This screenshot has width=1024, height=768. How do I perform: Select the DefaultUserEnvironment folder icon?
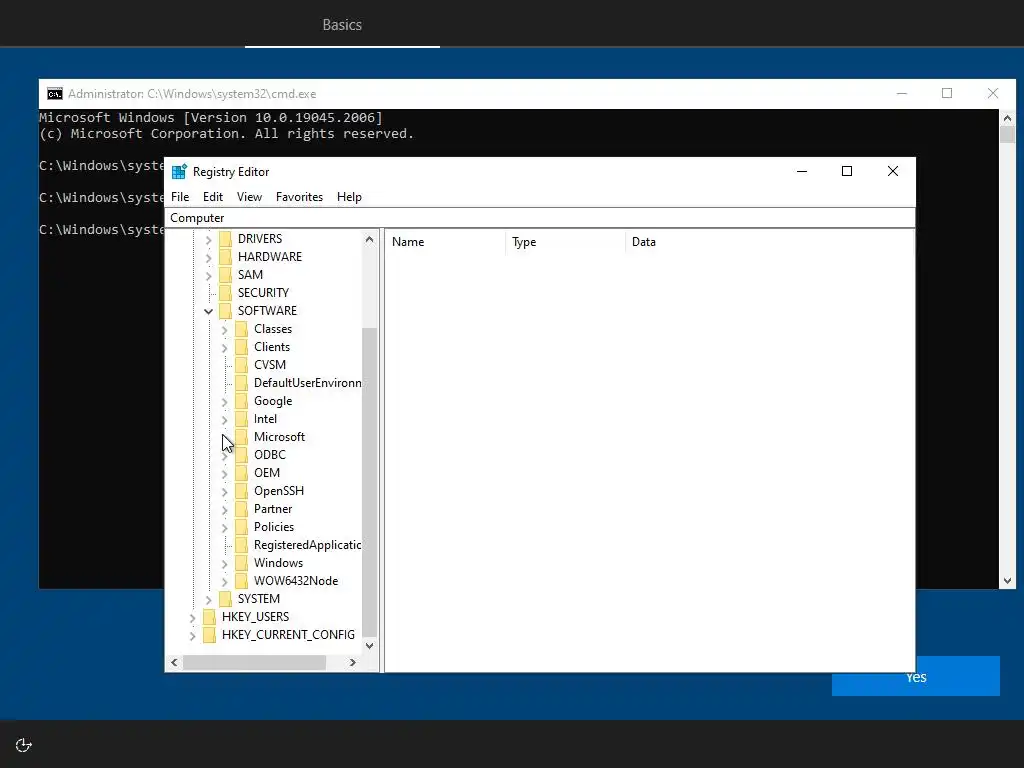(x=242, y=383)
